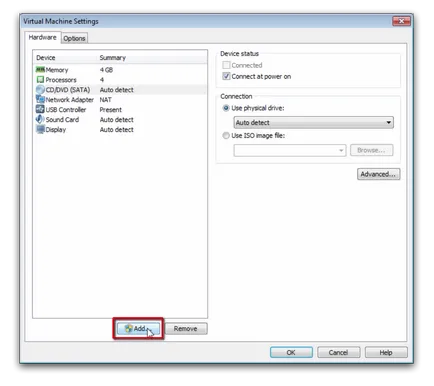Open the Advanced settings dialog
The image size is (434, 386).
click(378, 174)
